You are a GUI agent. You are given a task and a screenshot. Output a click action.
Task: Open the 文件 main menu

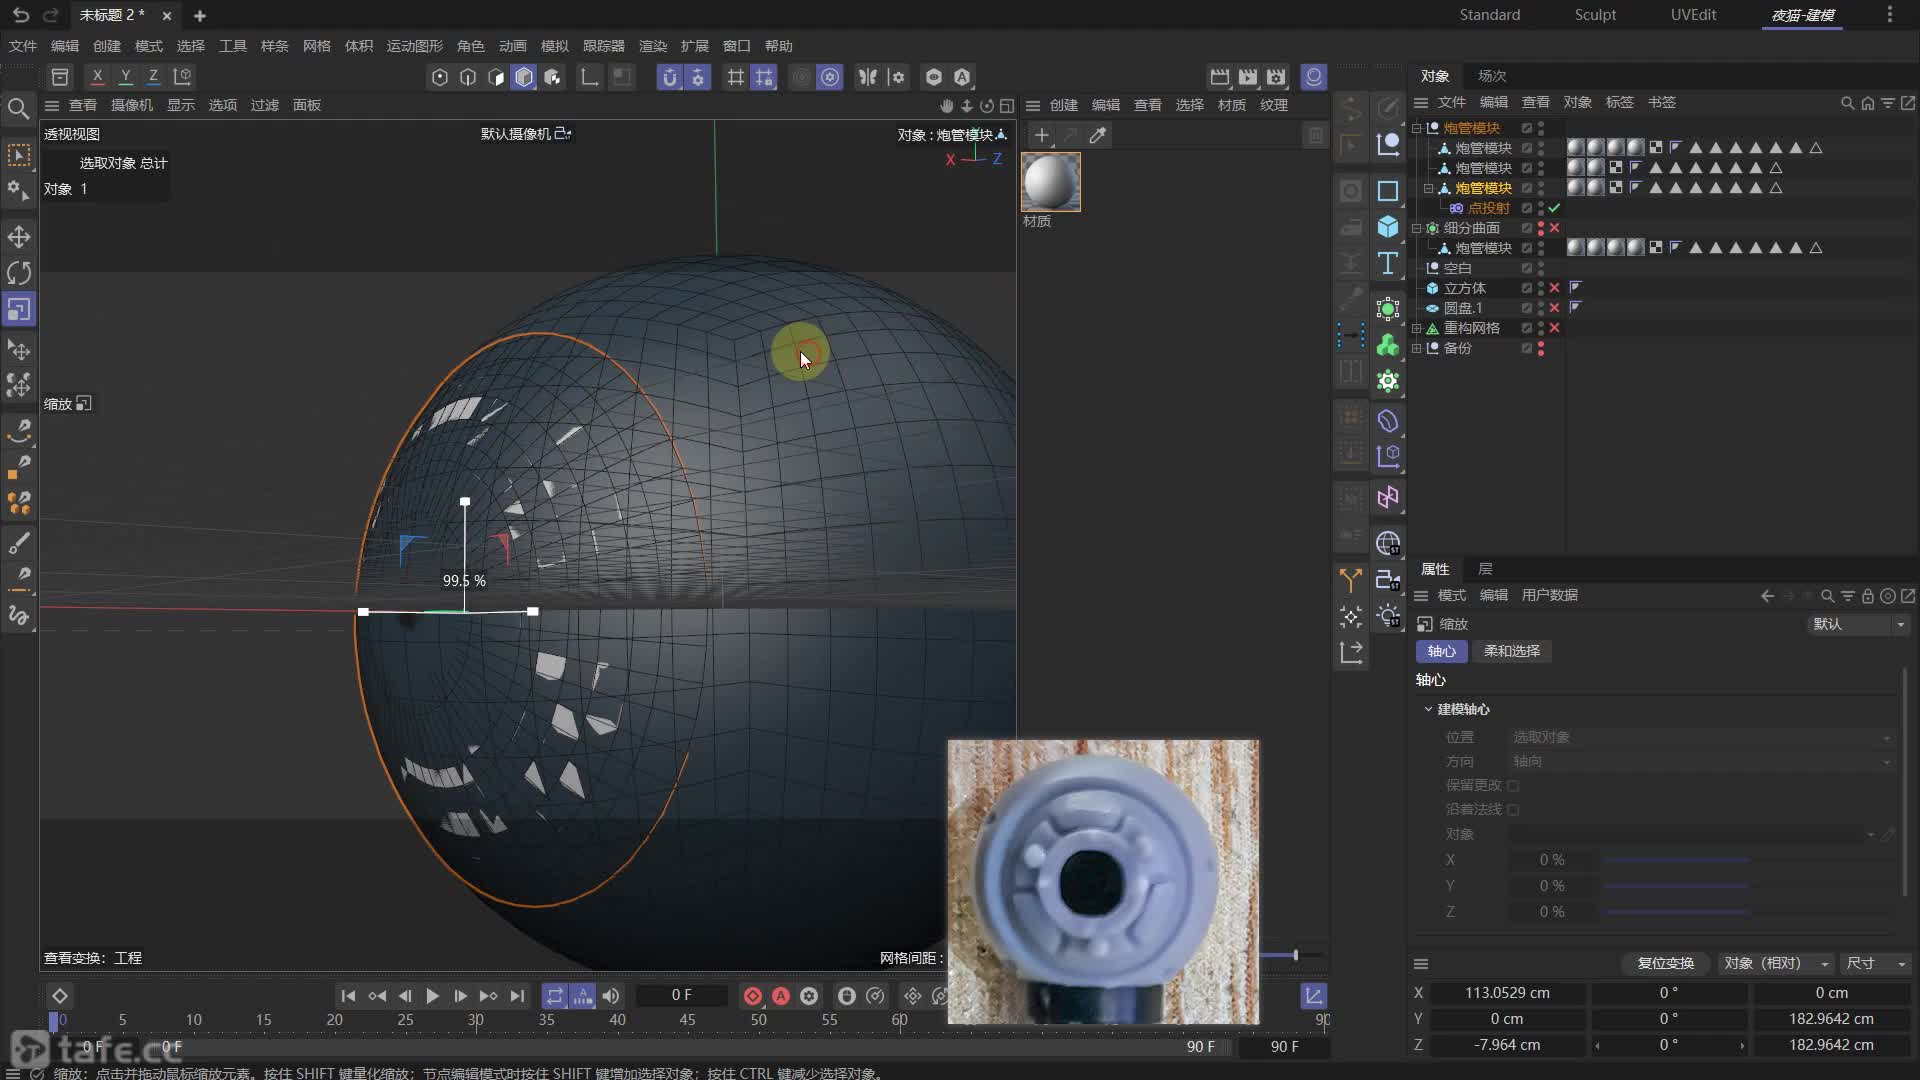(23, 46)
